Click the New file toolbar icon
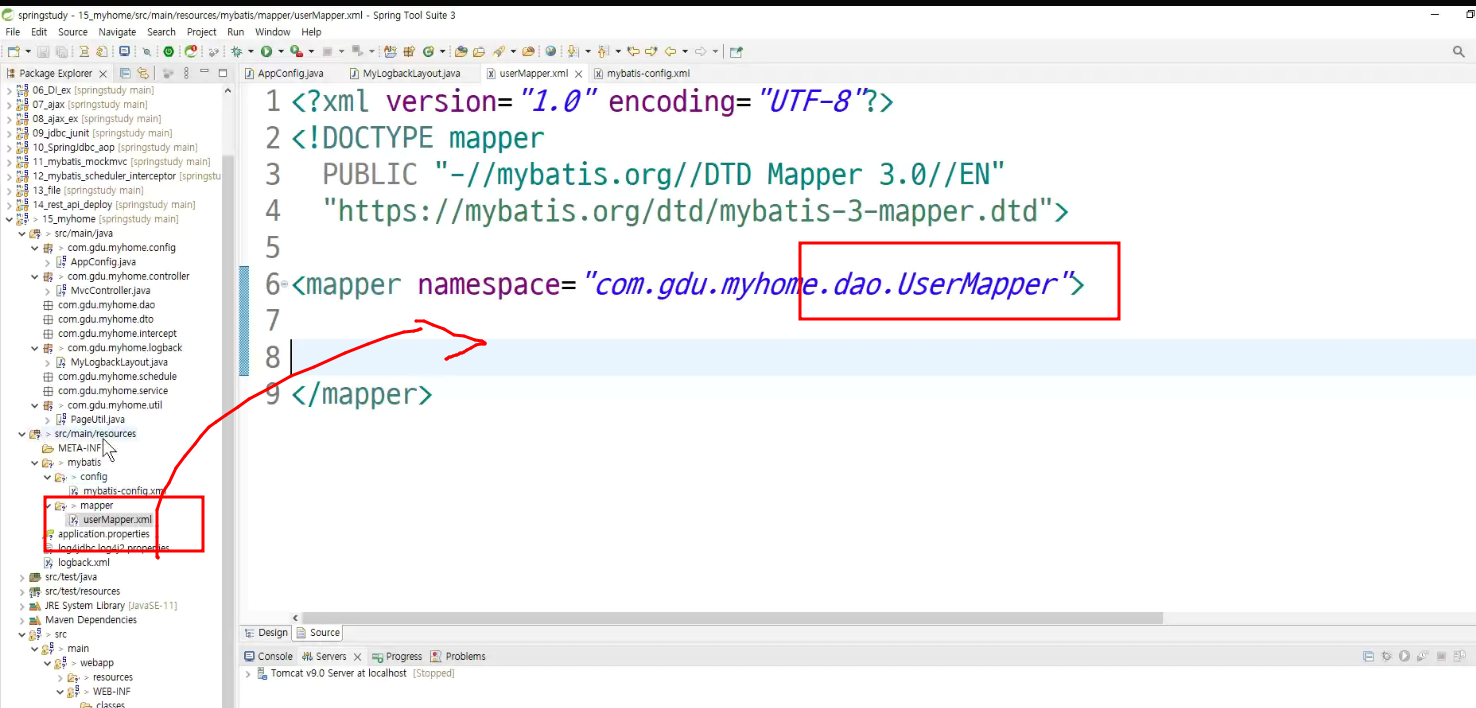1476x708 pixels. point(13,51)
